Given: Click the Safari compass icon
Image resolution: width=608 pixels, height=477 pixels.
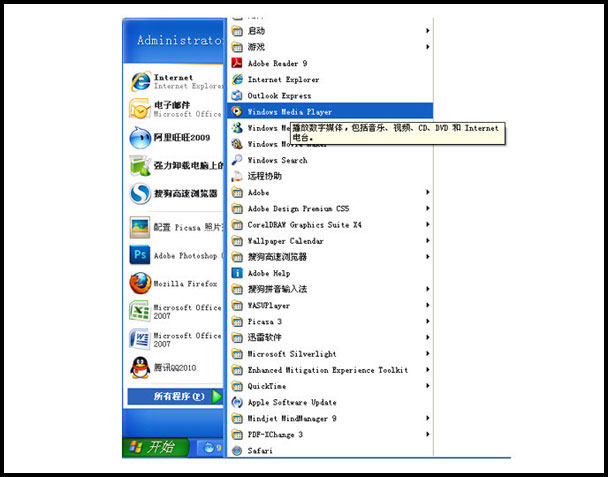Looking at the screenshot, I should pos(237,451).
